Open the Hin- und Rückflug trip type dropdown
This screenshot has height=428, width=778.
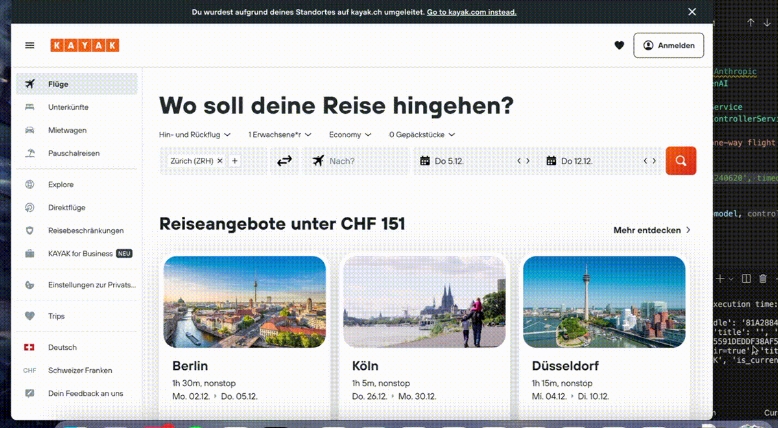pos(194,134)
